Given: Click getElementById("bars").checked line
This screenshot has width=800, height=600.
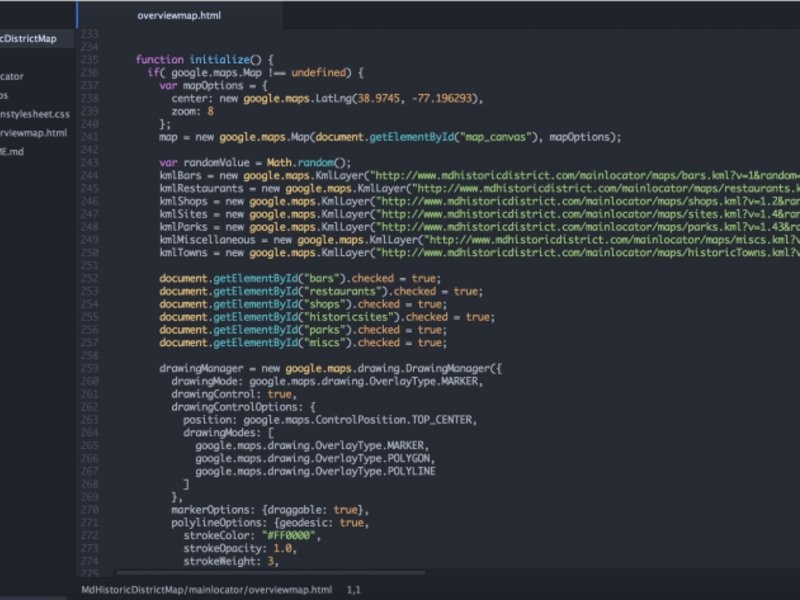Looking at the screenshot, I should click(x=298, y=278).
